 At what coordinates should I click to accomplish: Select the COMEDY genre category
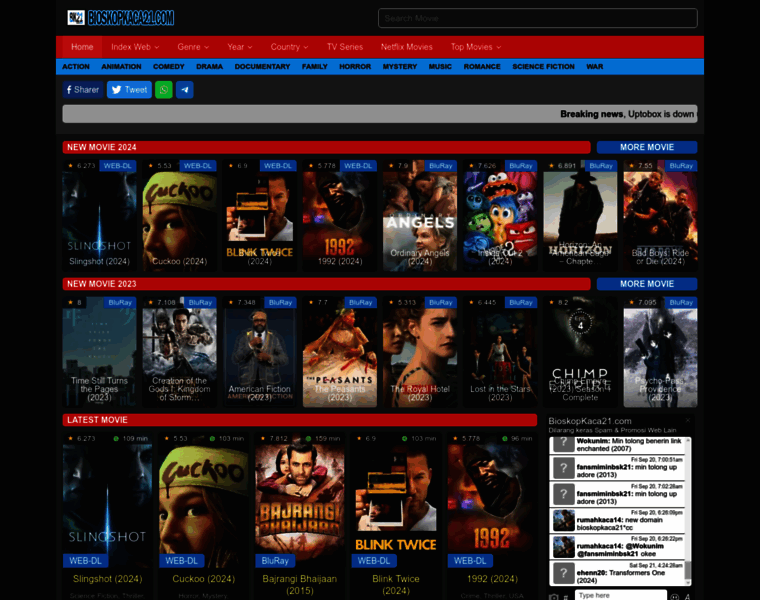169,67
